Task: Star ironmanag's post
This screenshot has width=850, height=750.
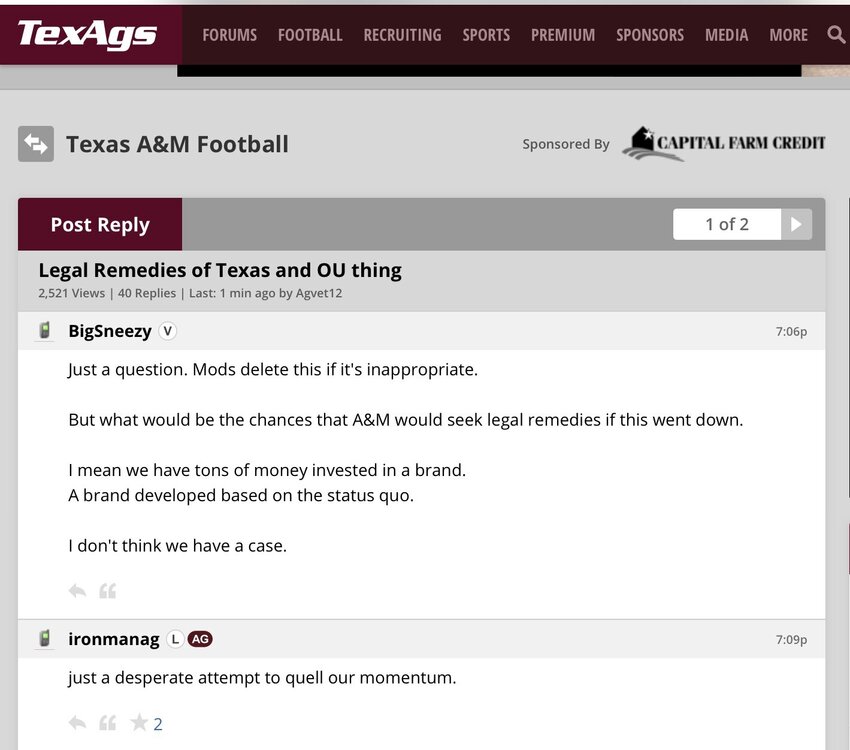Action: point(139,723)
